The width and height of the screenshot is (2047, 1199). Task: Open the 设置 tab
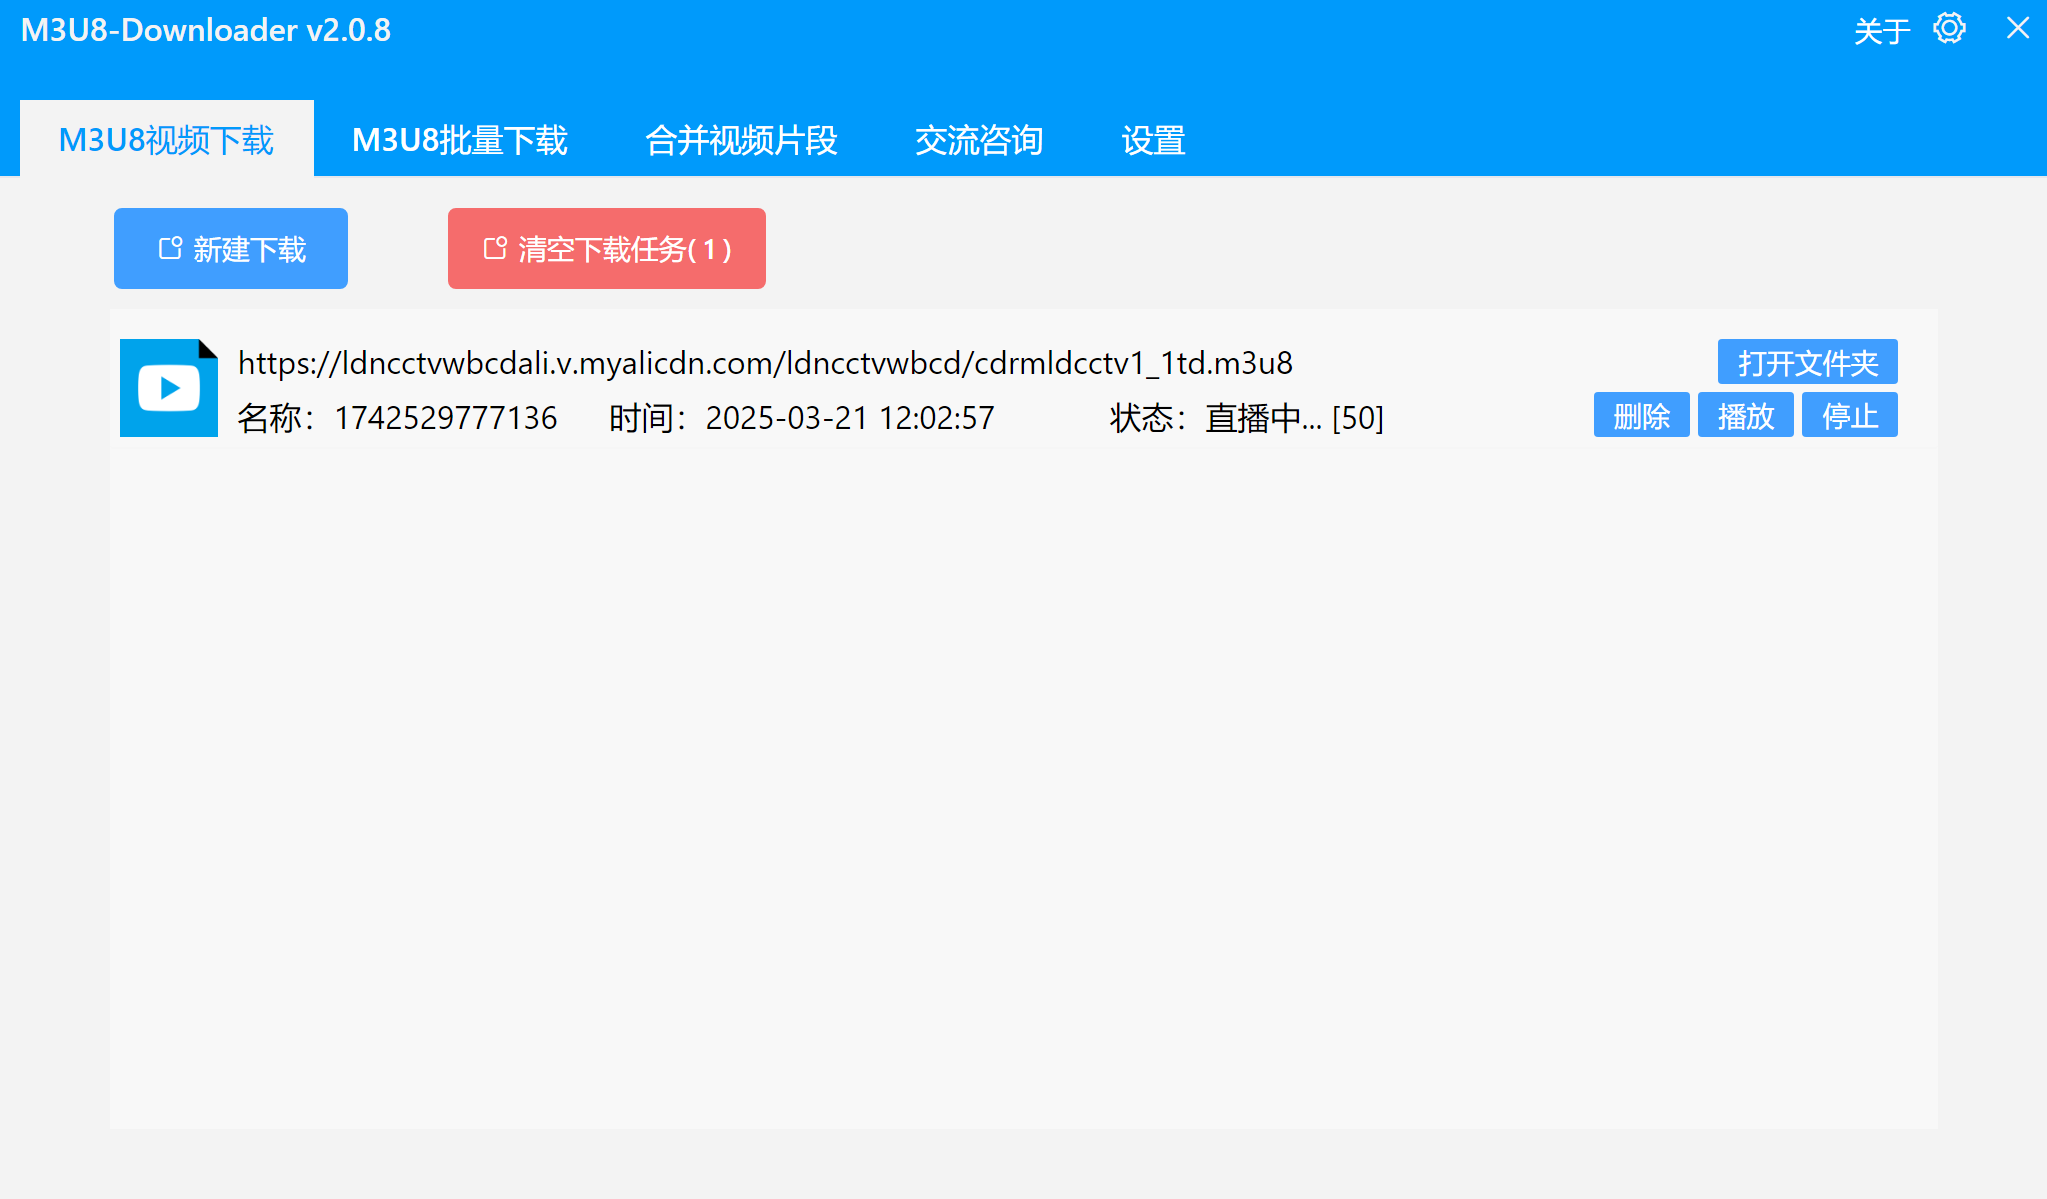[x=1153, y=140]
